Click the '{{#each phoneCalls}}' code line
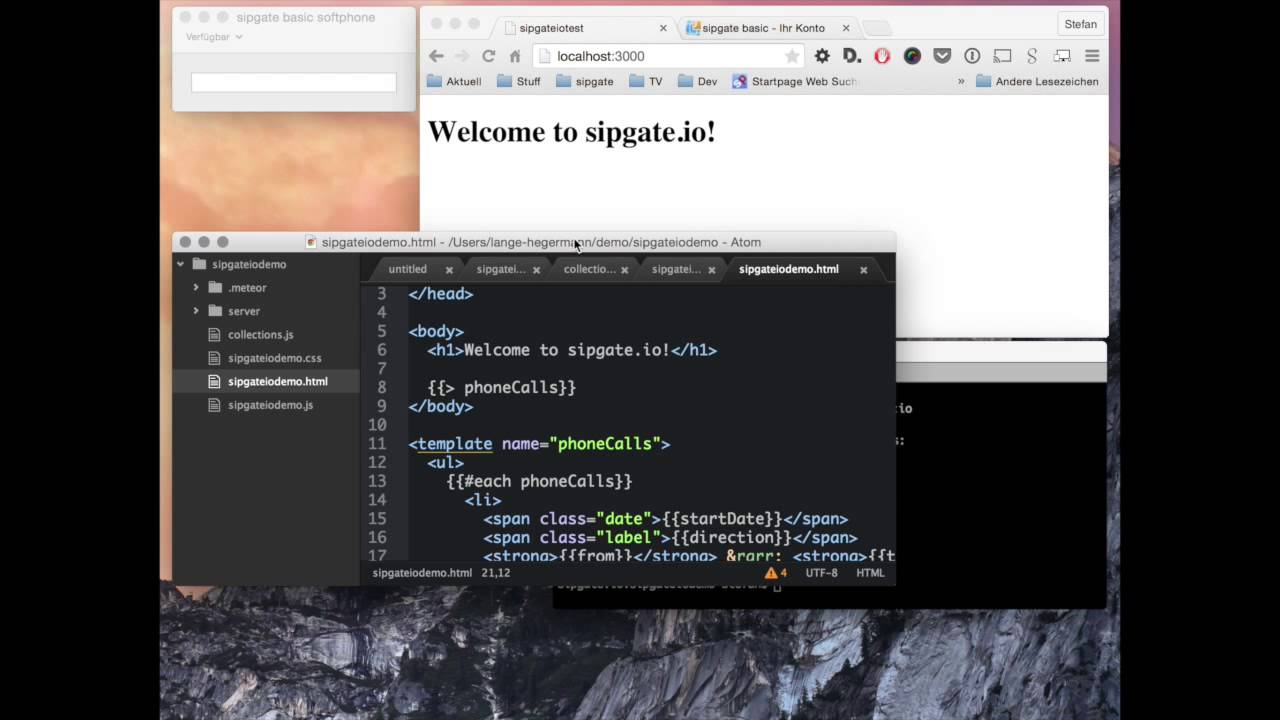Image resolution: width=1280 pixels, height=720 pixels. click(x=539, y=481)
